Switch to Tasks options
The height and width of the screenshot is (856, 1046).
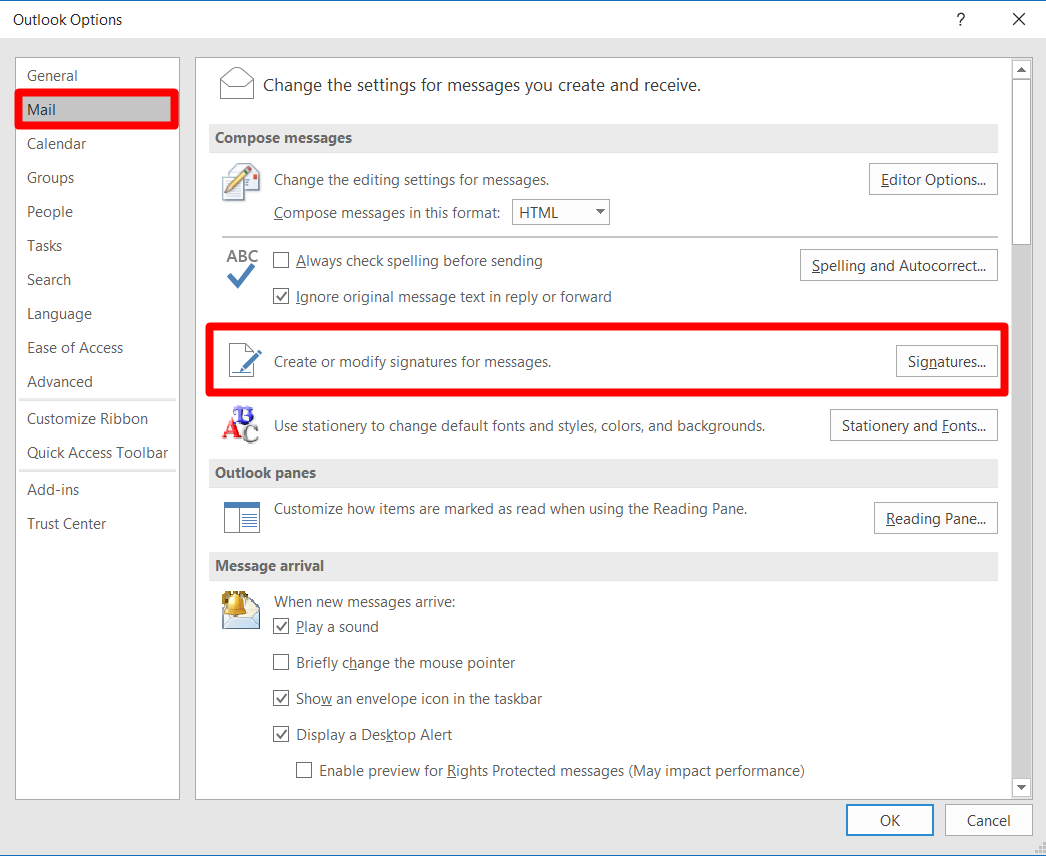click(97, 246)
